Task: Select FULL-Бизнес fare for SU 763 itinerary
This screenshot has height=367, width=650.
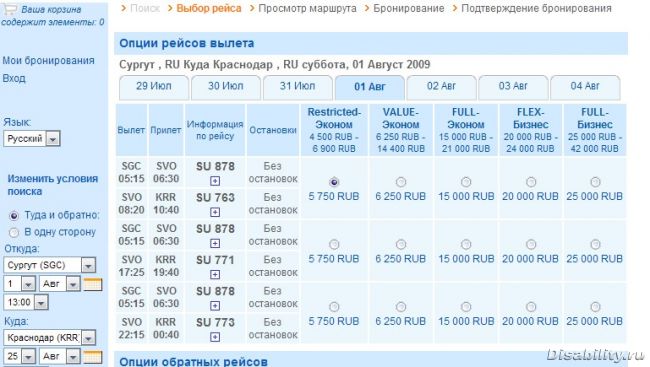Action: pos(595,182)
